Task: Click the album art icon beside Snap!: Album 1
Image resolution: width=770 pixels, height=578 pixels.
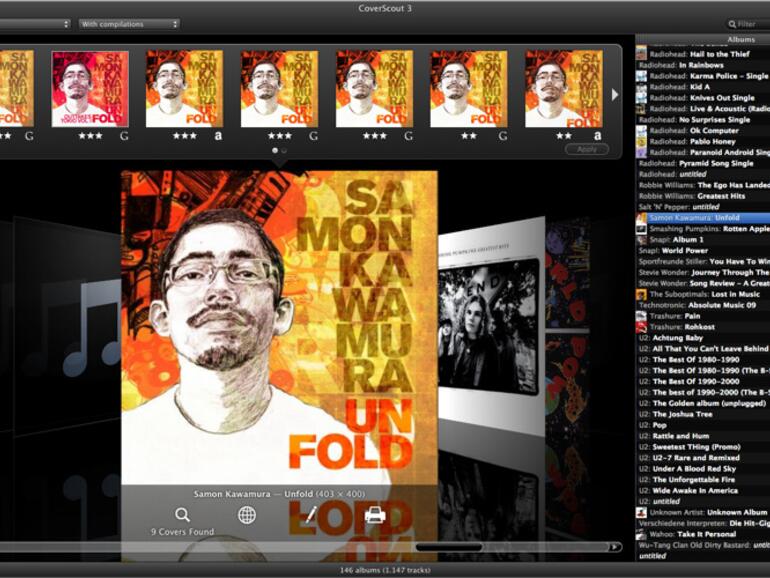Action: (641, 240)
